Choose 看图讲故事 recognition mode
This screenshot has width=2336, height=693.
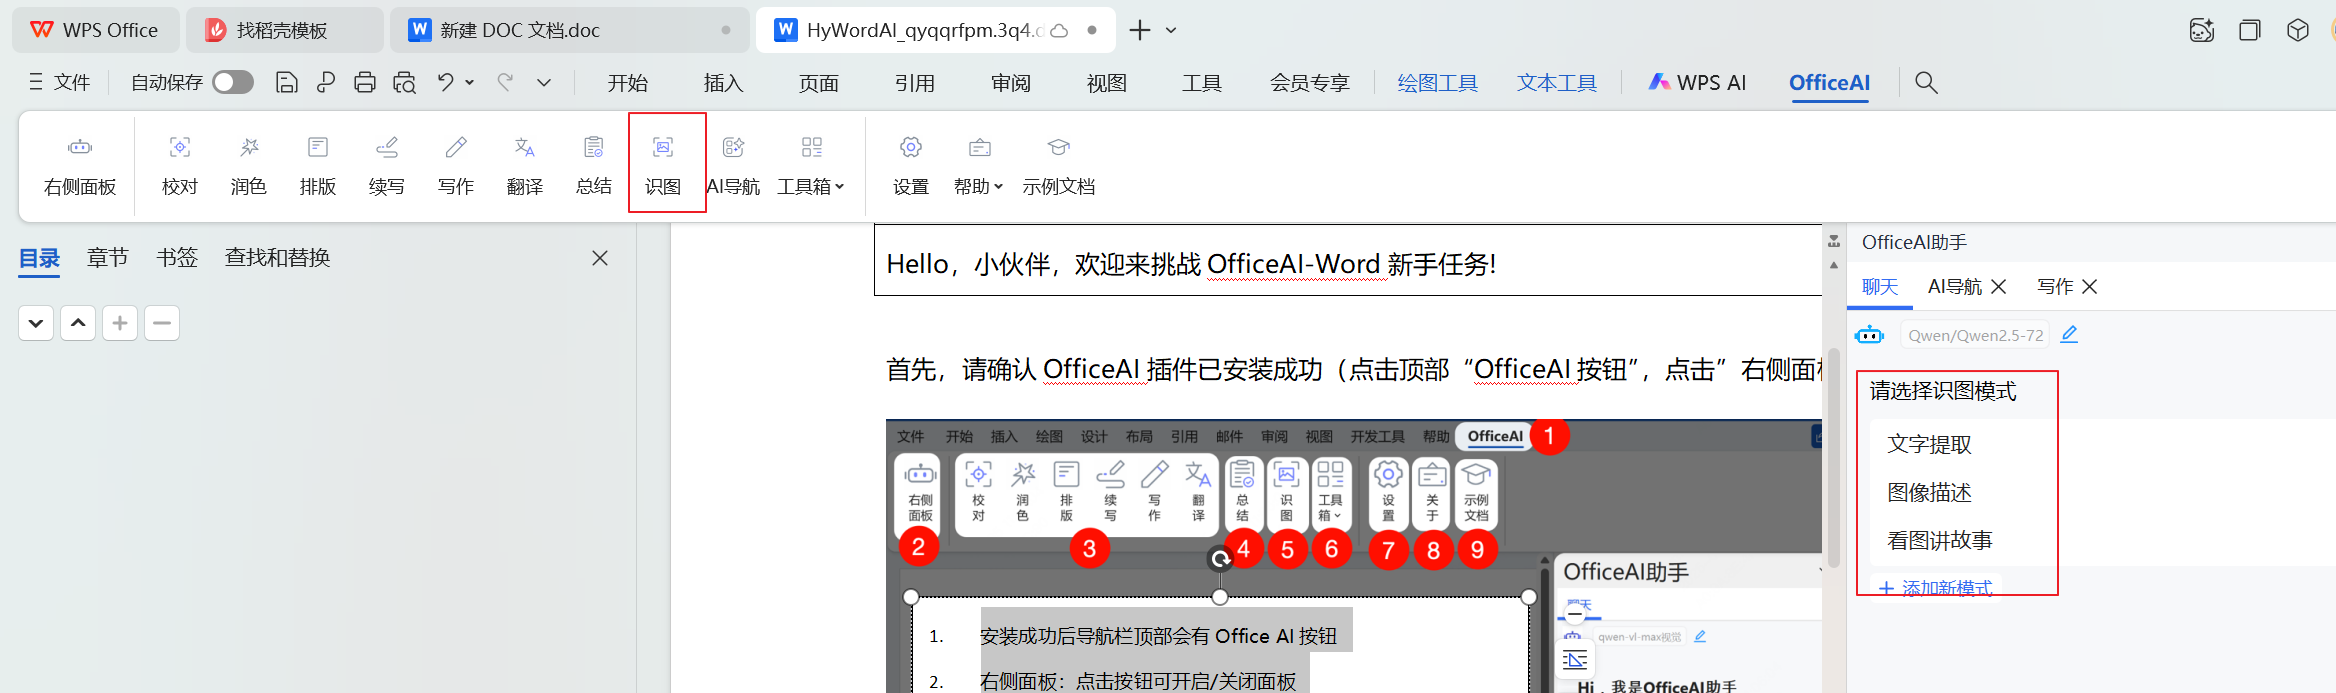(x=1940, y=540)
